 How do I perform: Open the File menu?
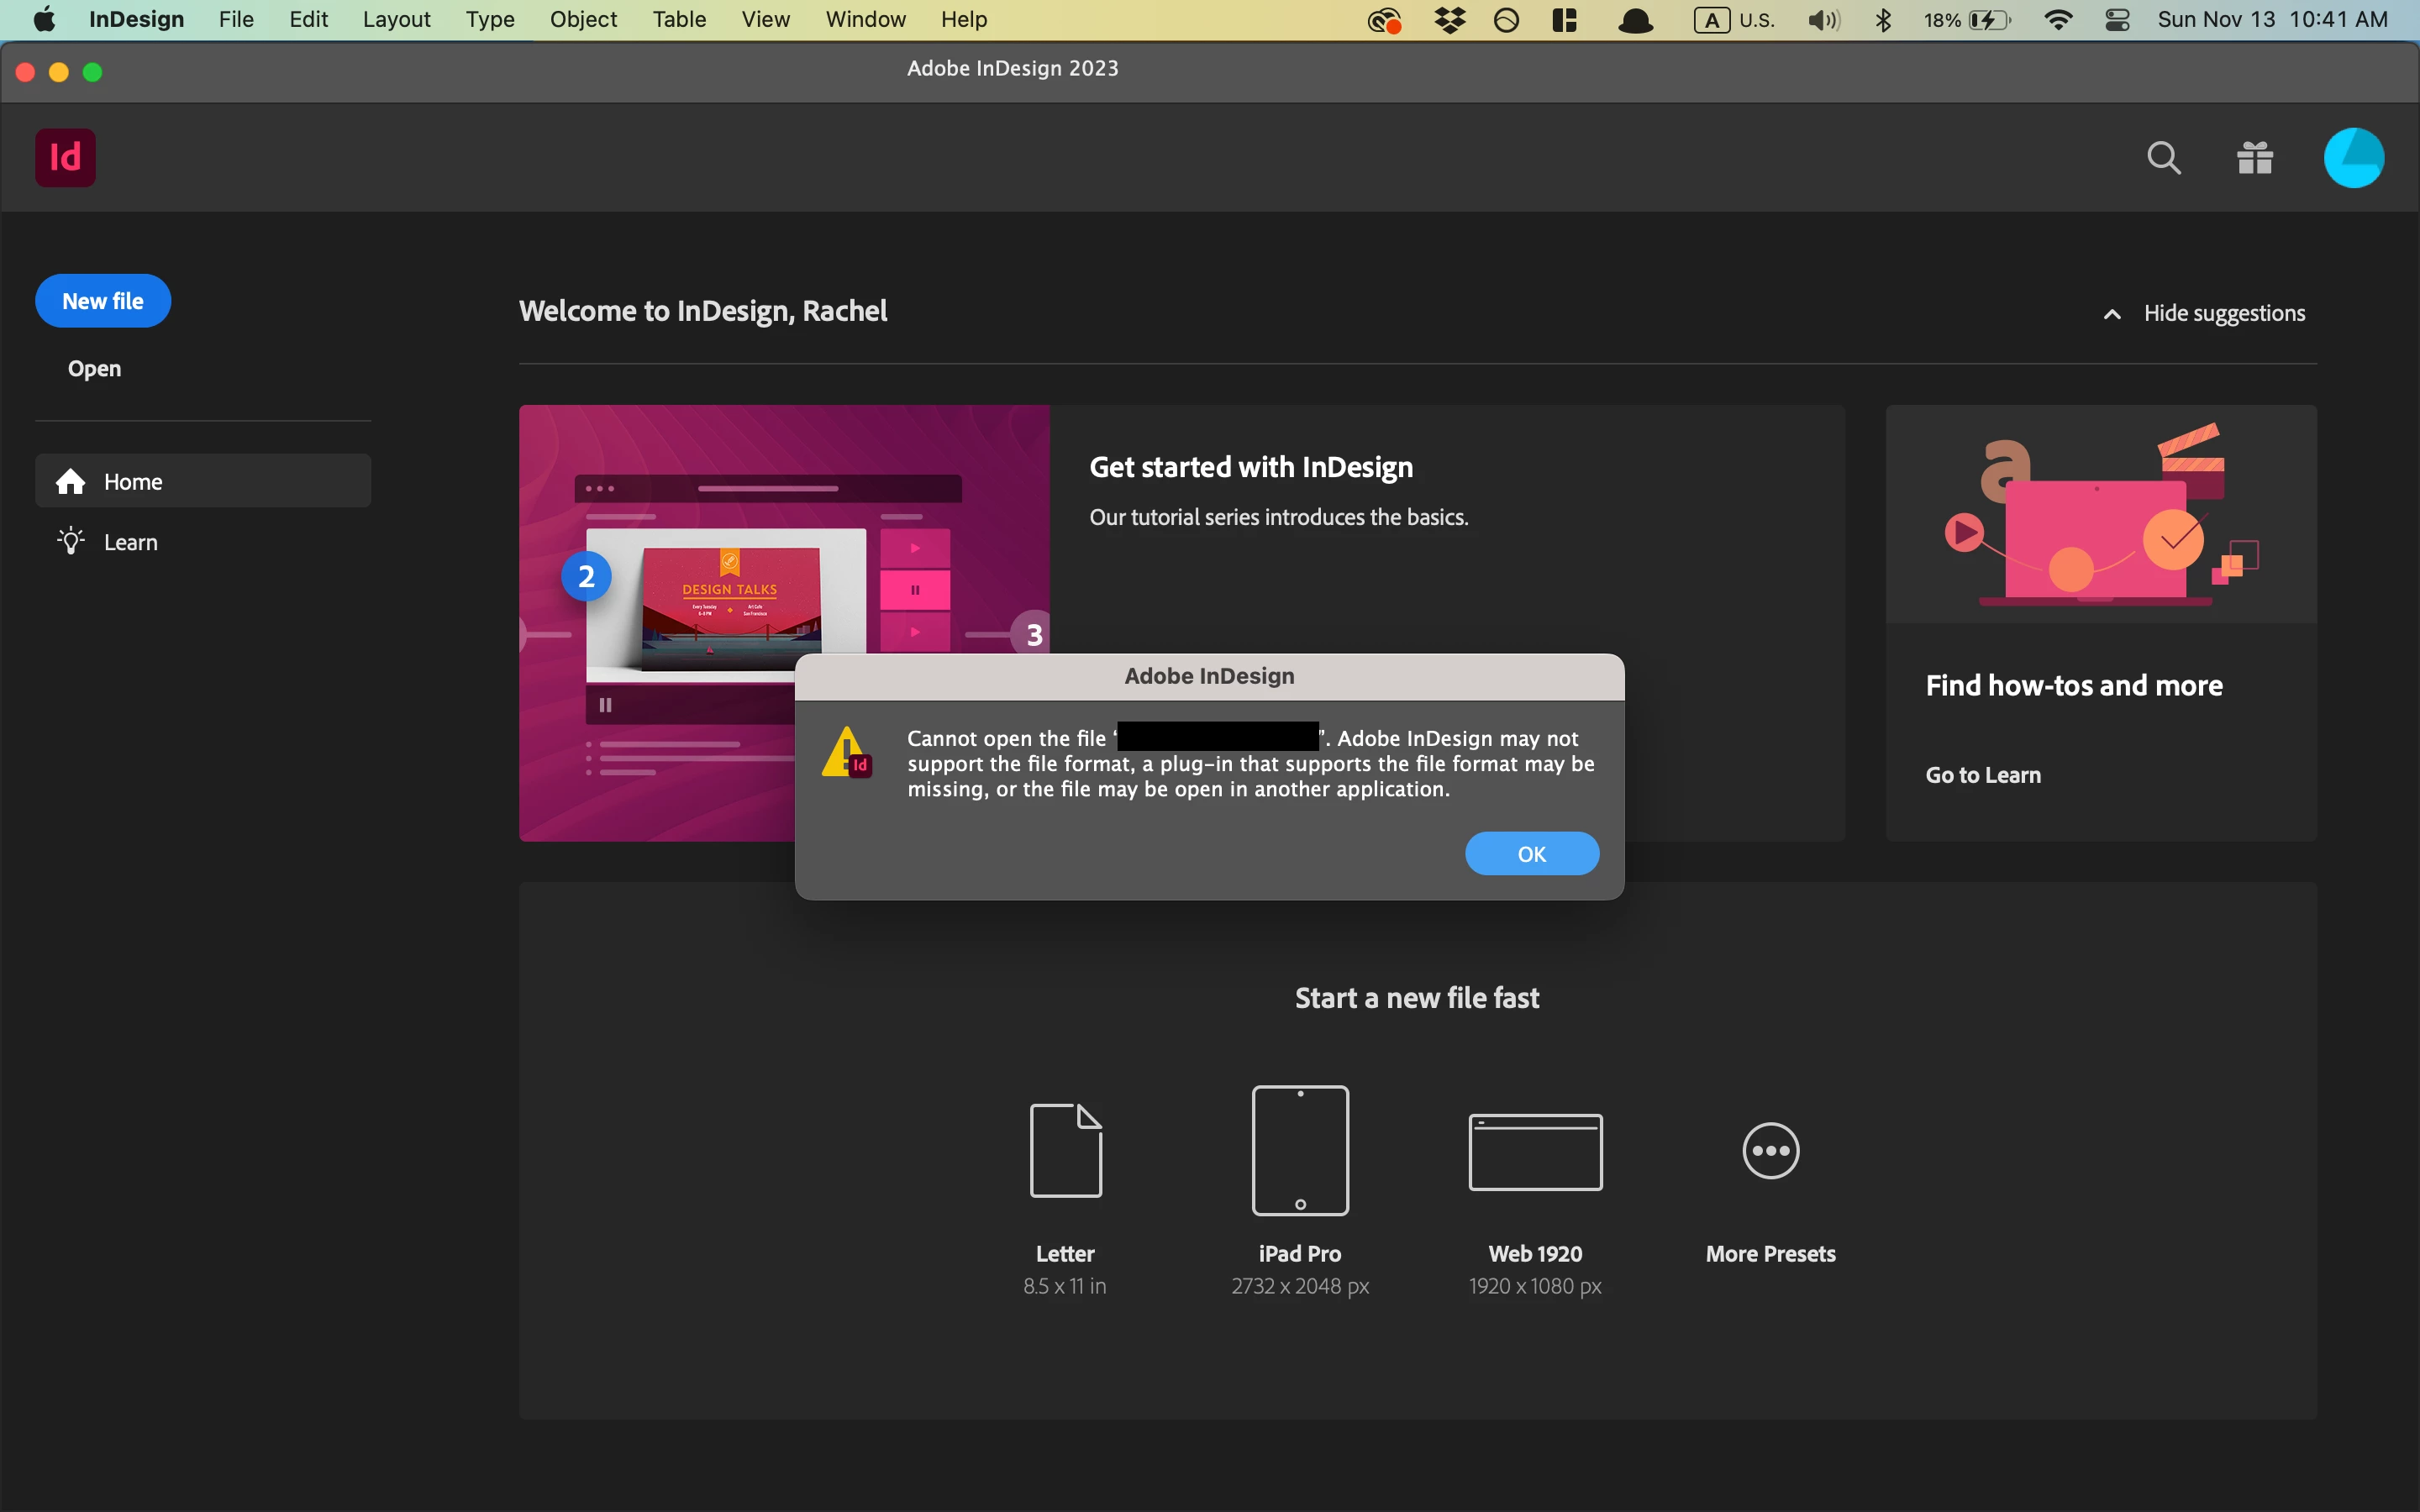point(236,20)
